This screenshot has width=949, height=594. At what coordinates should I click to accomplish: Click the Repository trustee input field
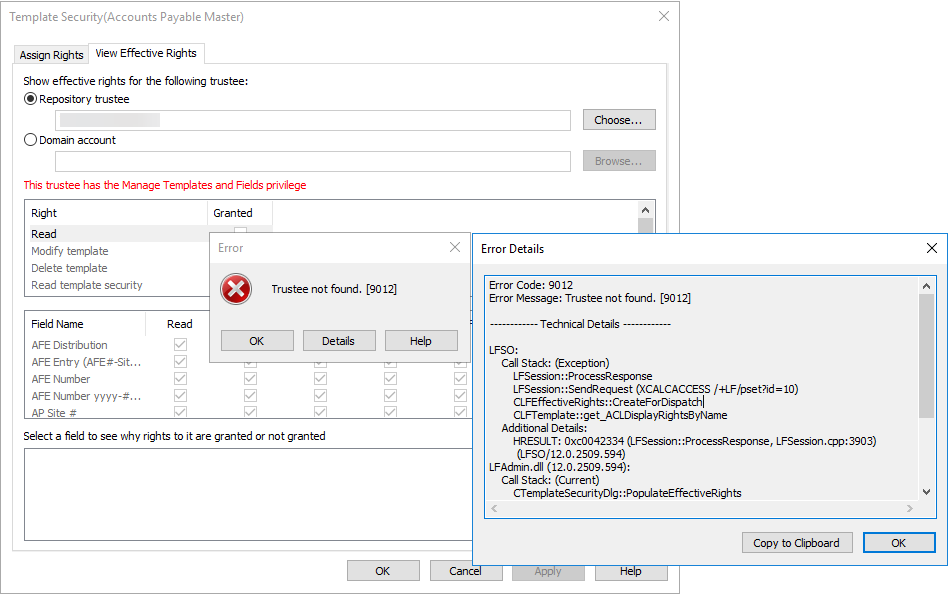(x=312, y=120)
